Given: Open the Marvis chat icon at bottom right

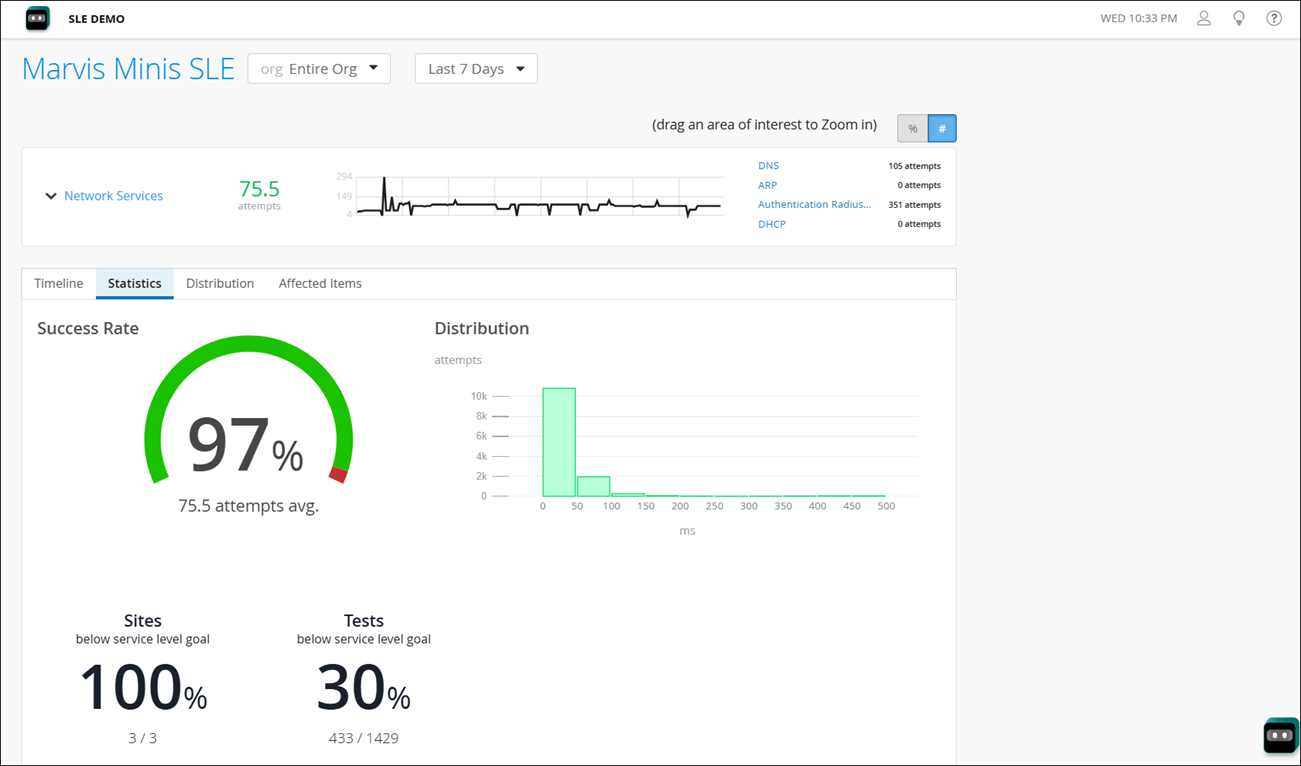Looking at the screenshot, I should point(1280,735).
